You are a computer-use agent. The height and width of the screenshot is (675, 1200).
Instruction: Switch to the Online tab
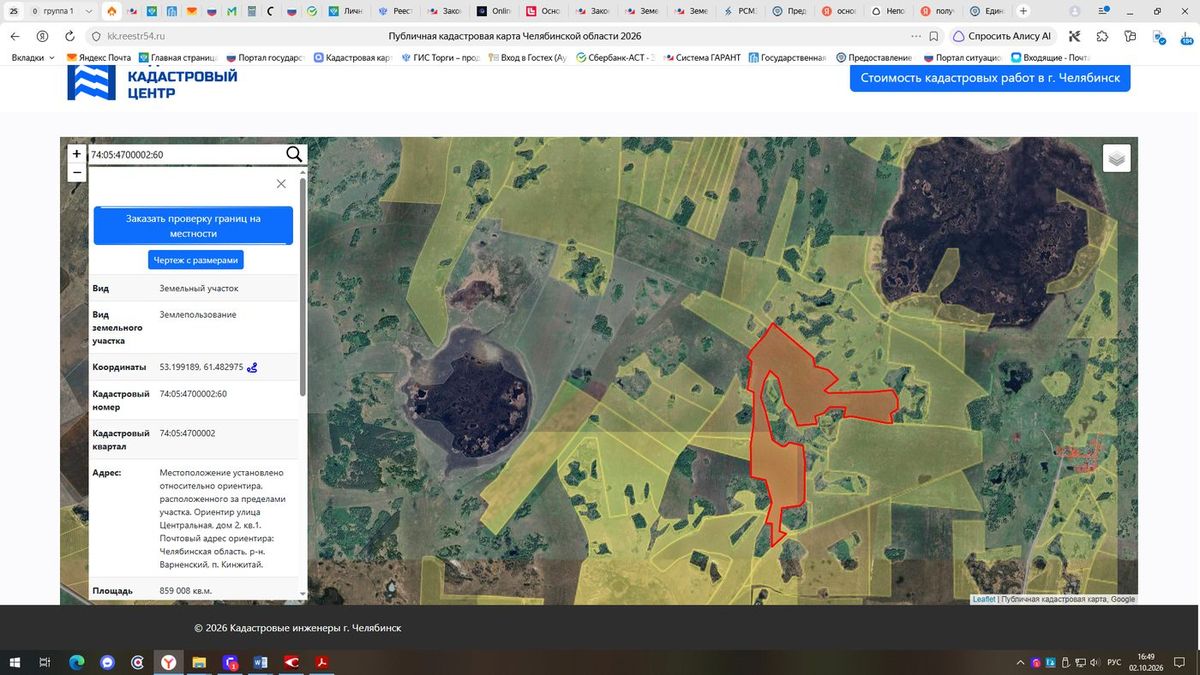click(494, 11)
